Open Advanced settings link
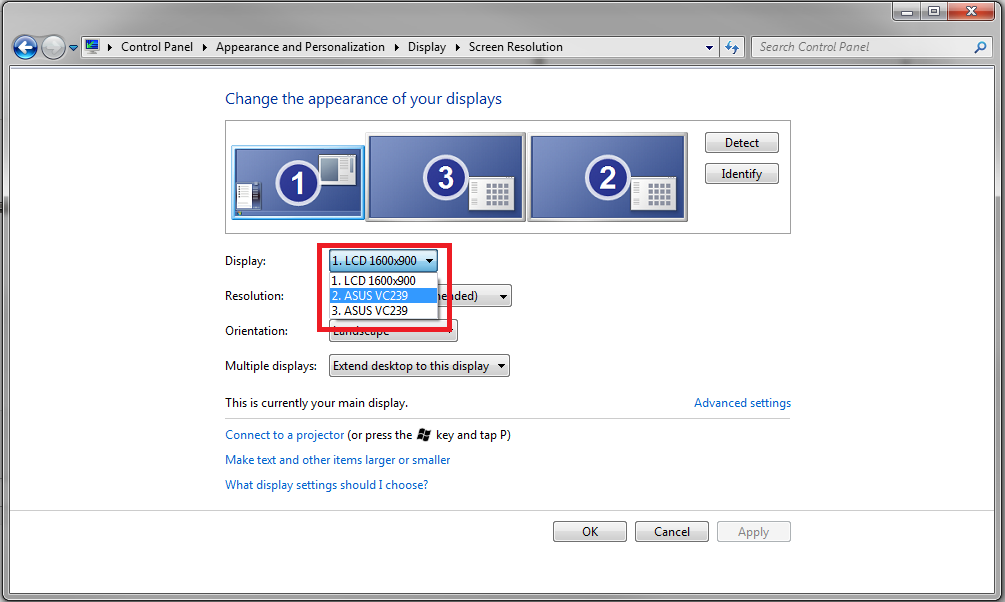This screenshot has width=1005, height=602. (742, 403)
